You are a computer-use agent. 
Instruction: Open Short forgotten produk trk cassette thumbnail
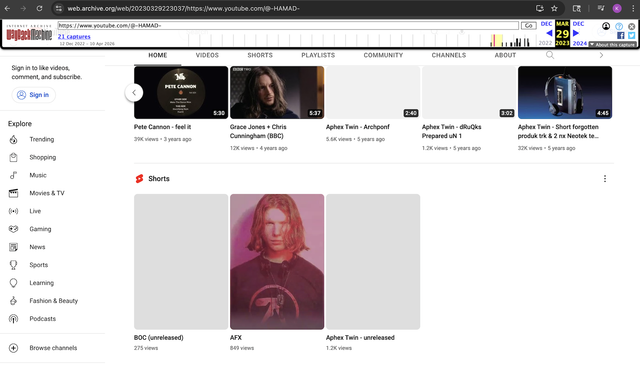click(565, 93)
